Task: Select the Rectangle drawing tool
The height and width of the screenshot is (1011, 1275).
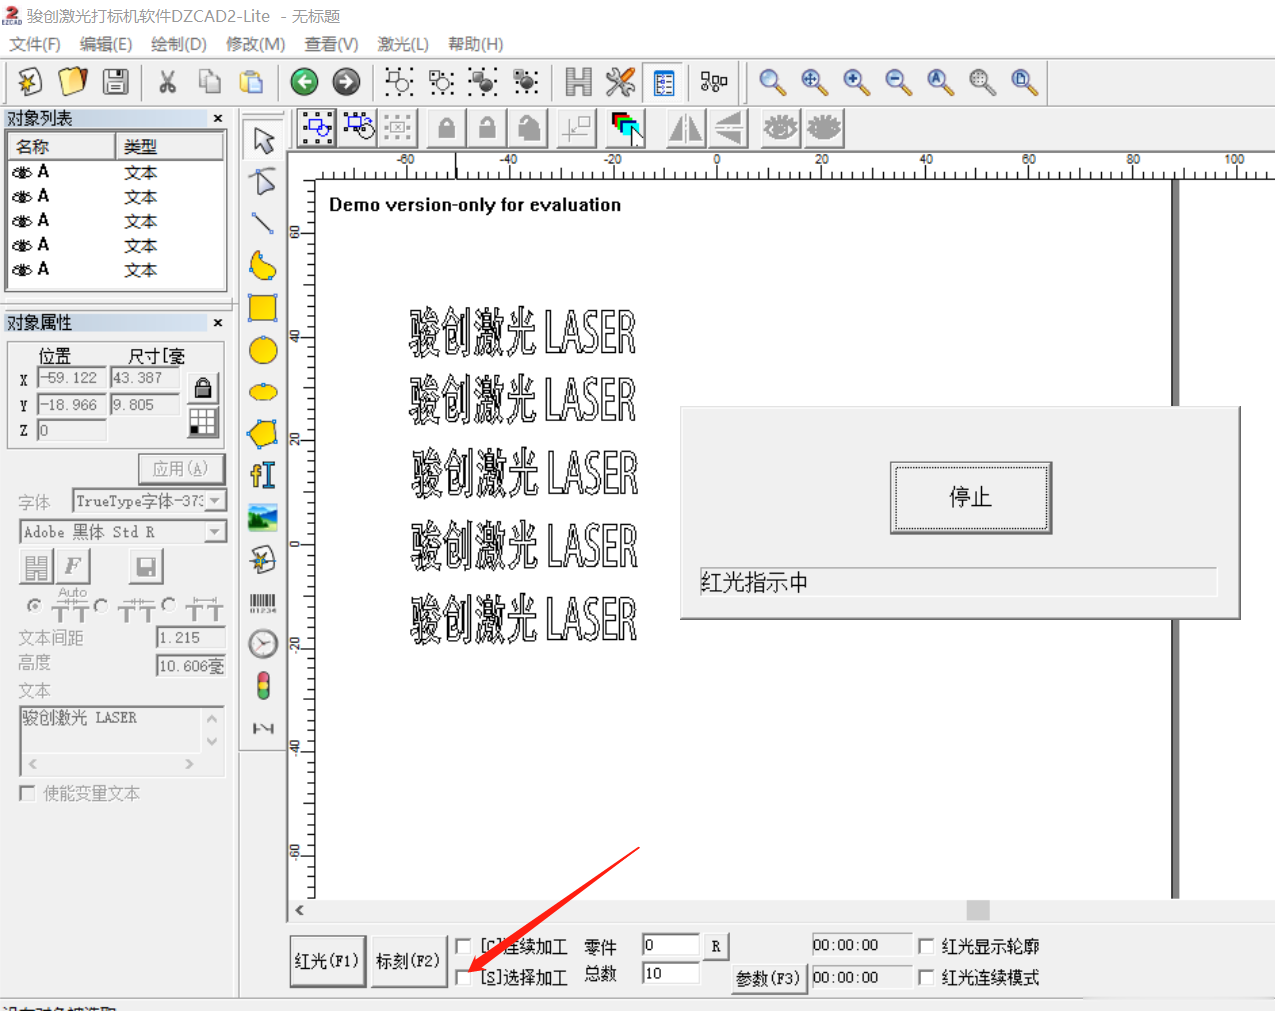Action: (x=263, y=308)
